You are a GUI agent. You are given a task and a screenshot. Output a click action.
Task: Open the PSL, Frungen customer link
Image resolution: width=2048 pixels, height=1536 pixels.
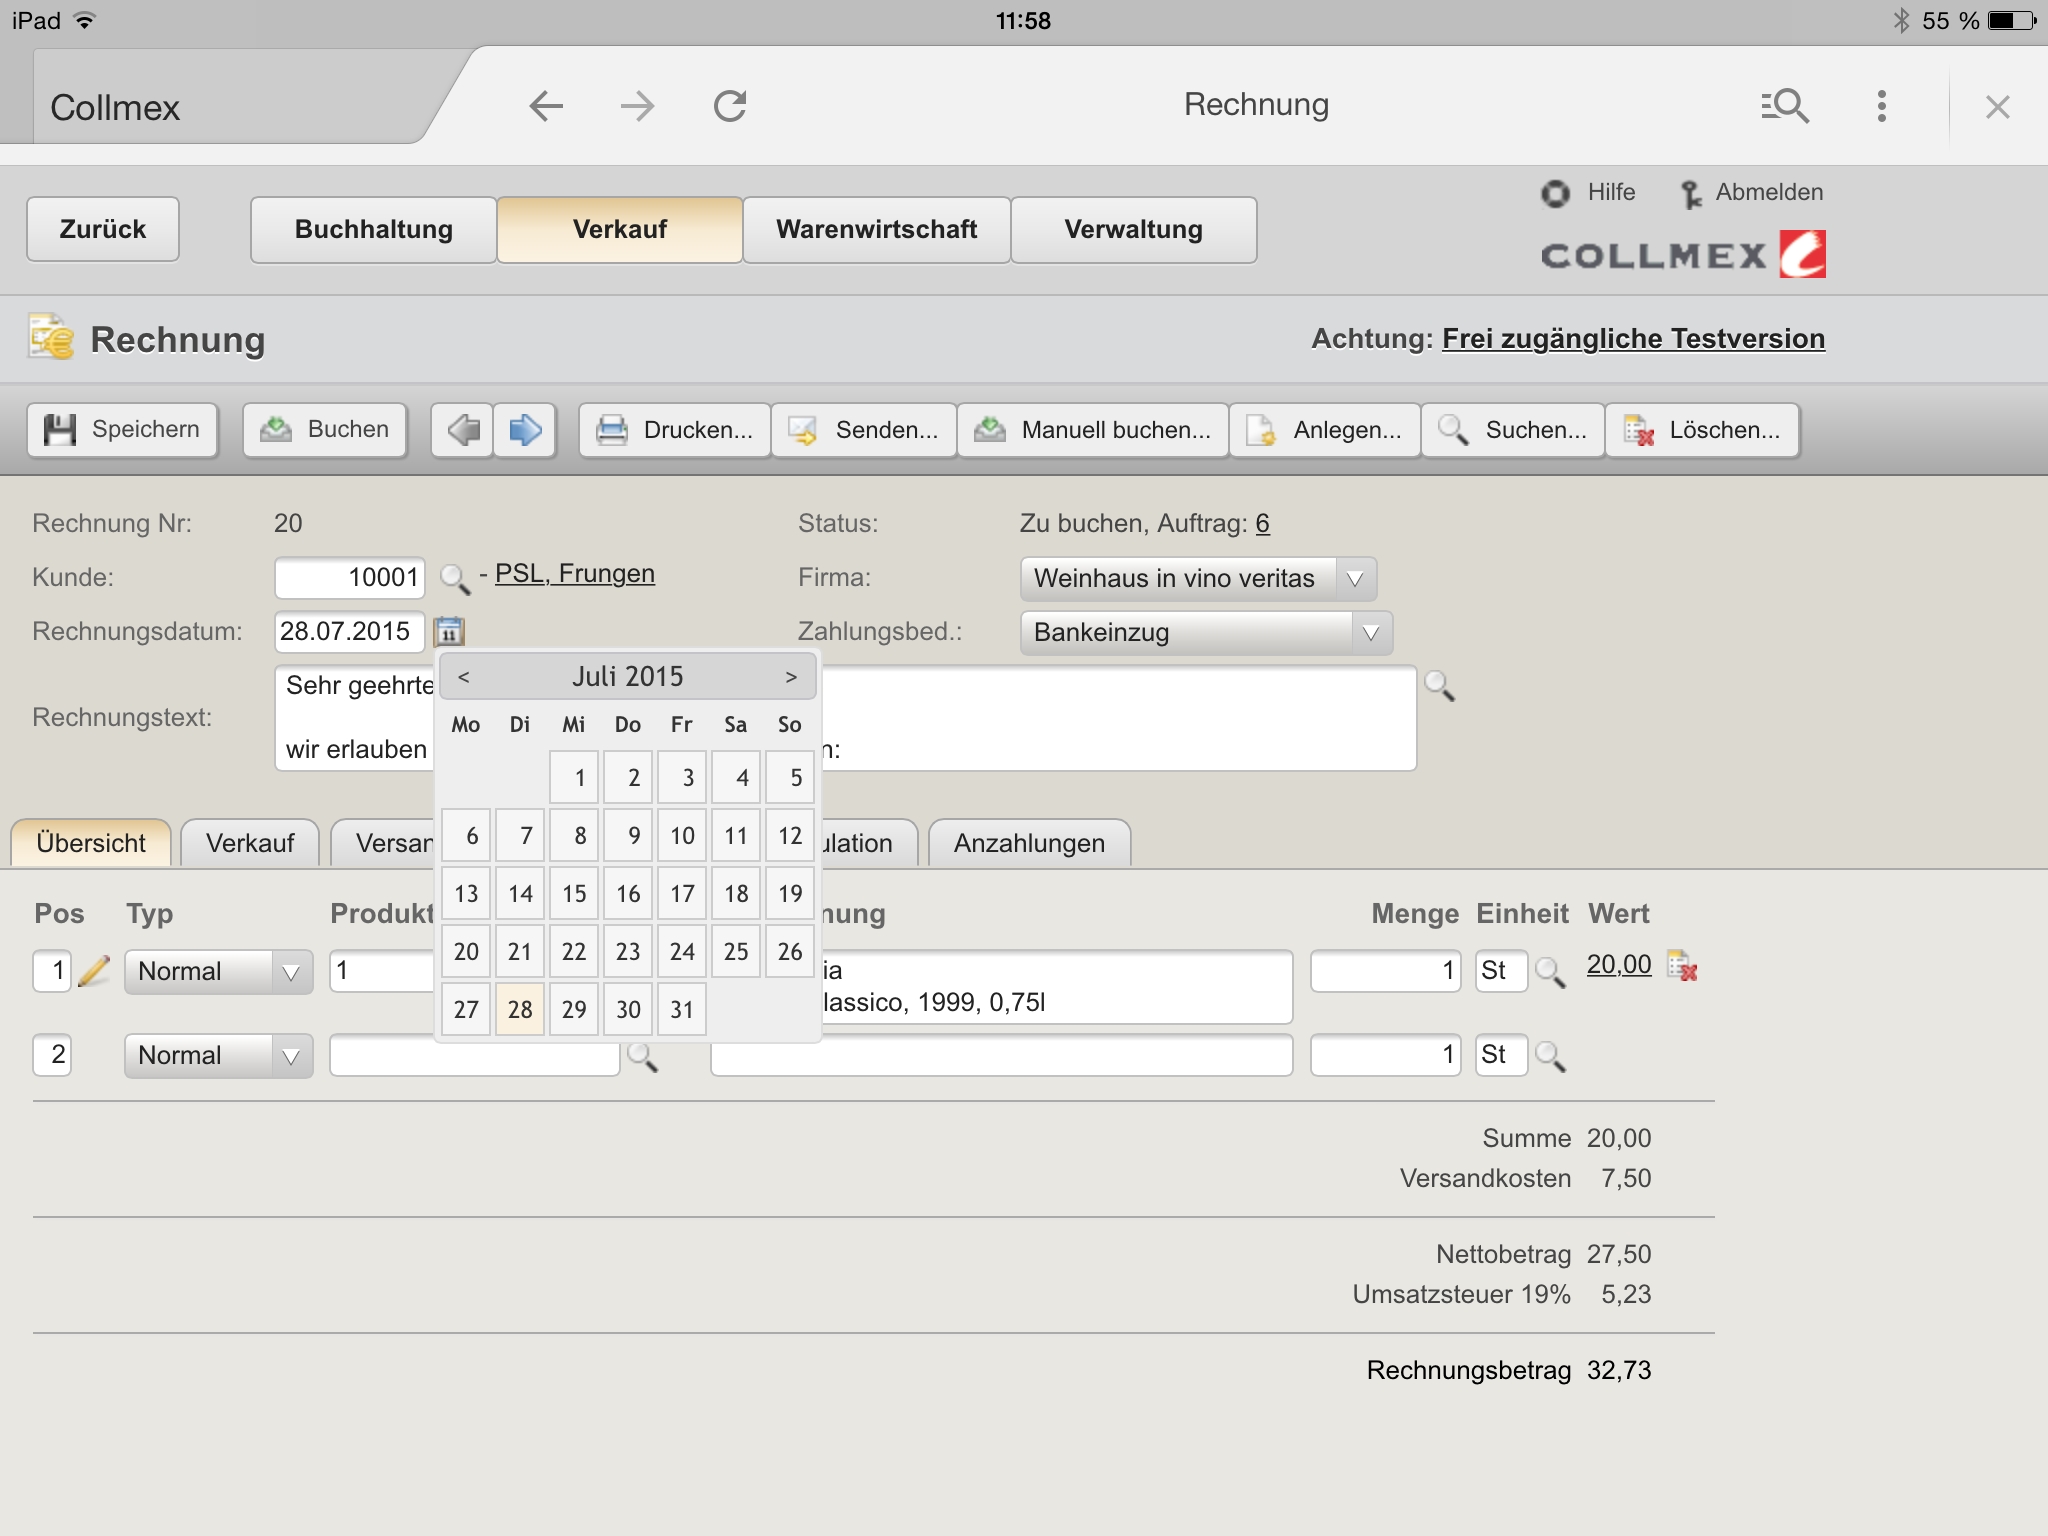point(575,574)
